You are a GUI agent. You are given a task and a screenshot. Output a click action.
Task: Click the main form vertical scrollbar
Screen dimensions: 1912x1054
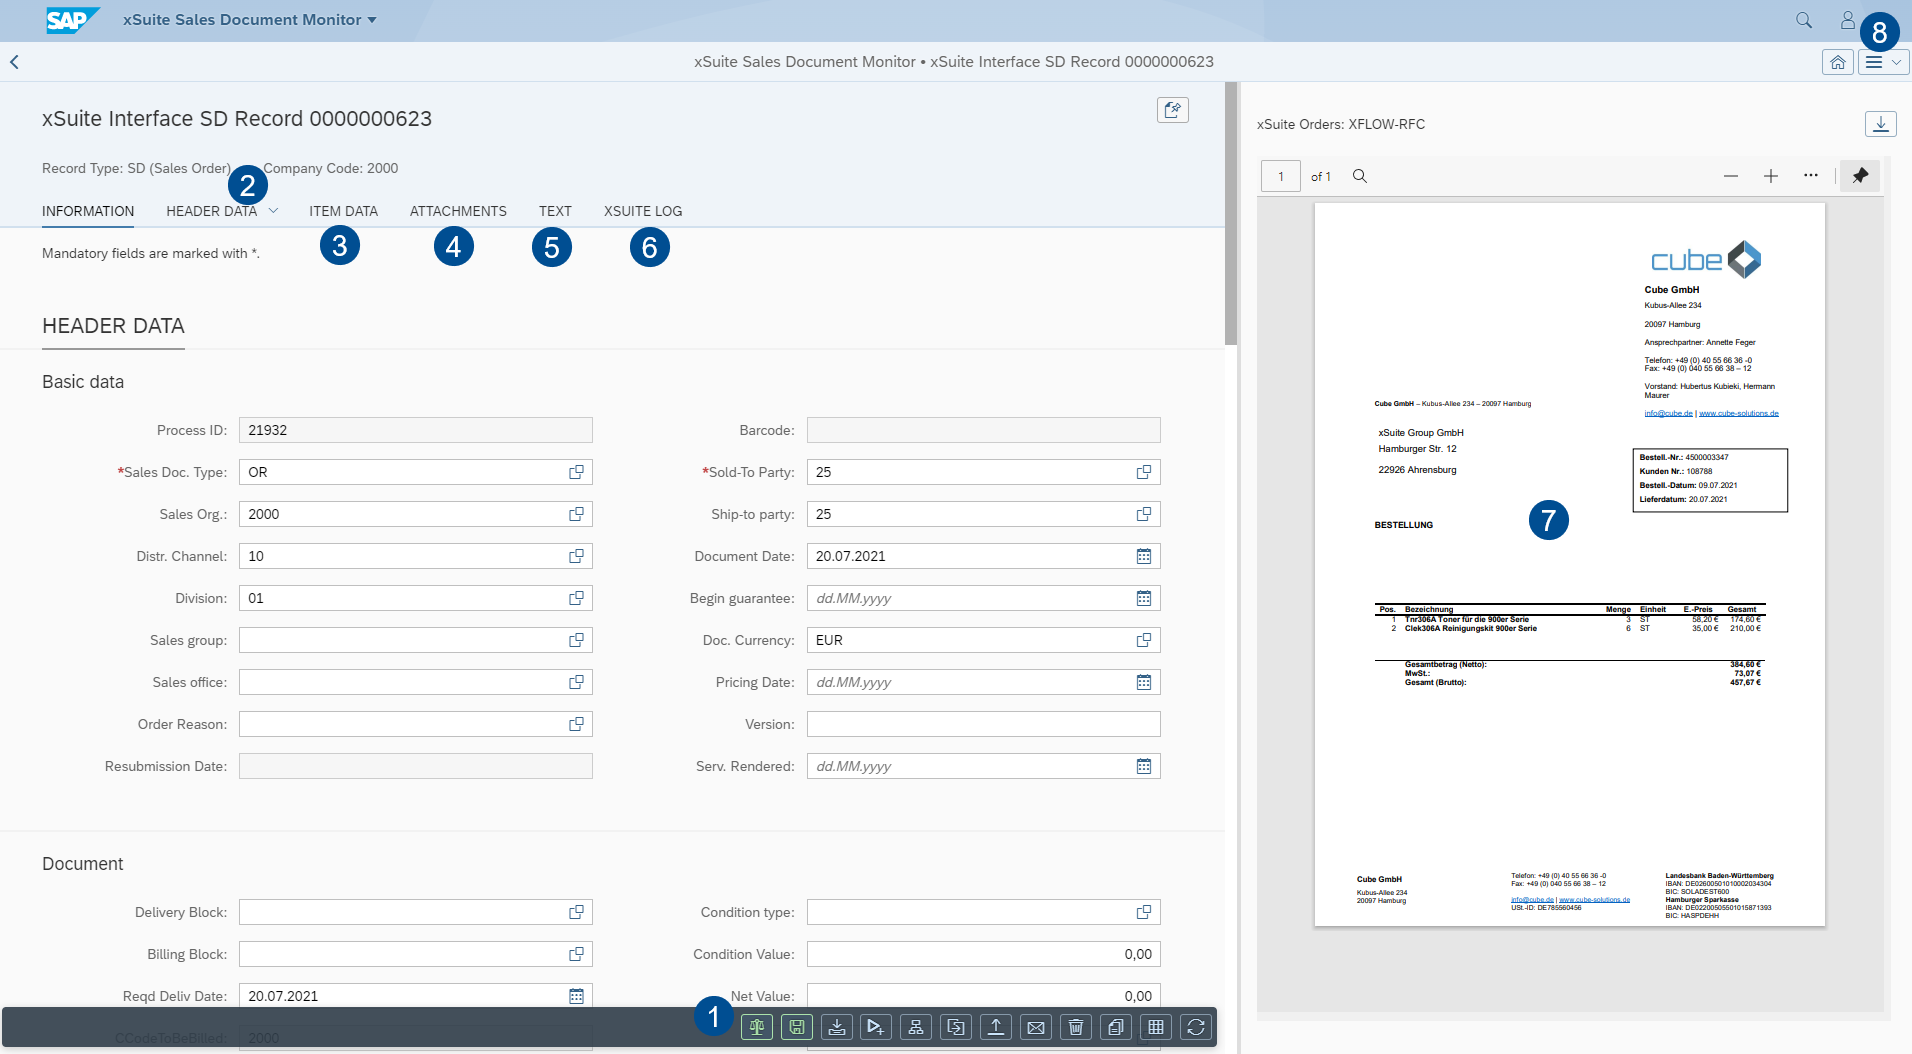click(x=1231, y=215)
